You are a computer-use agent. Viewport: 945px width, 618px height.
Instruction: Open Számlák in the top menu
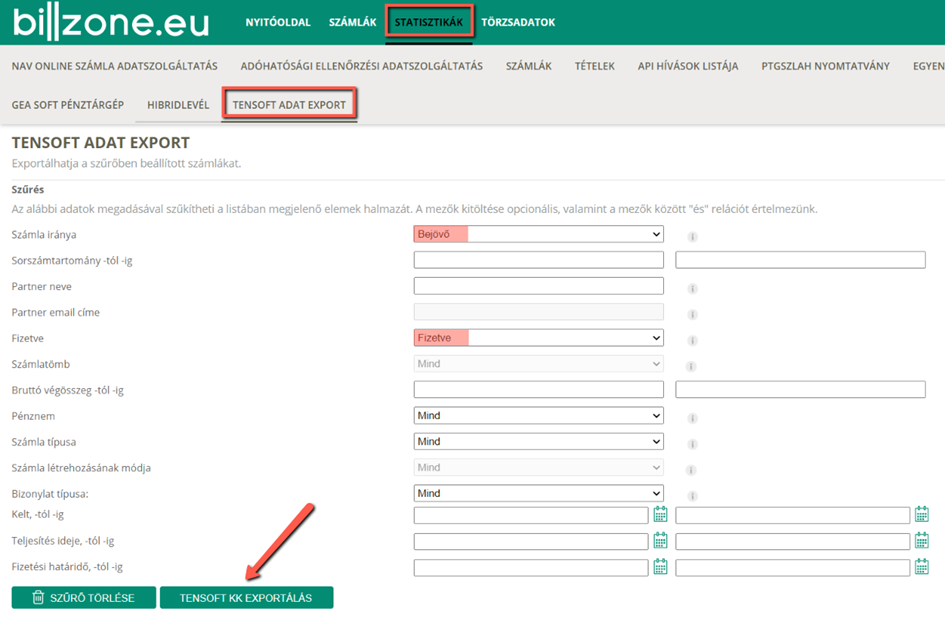point(353,22)
